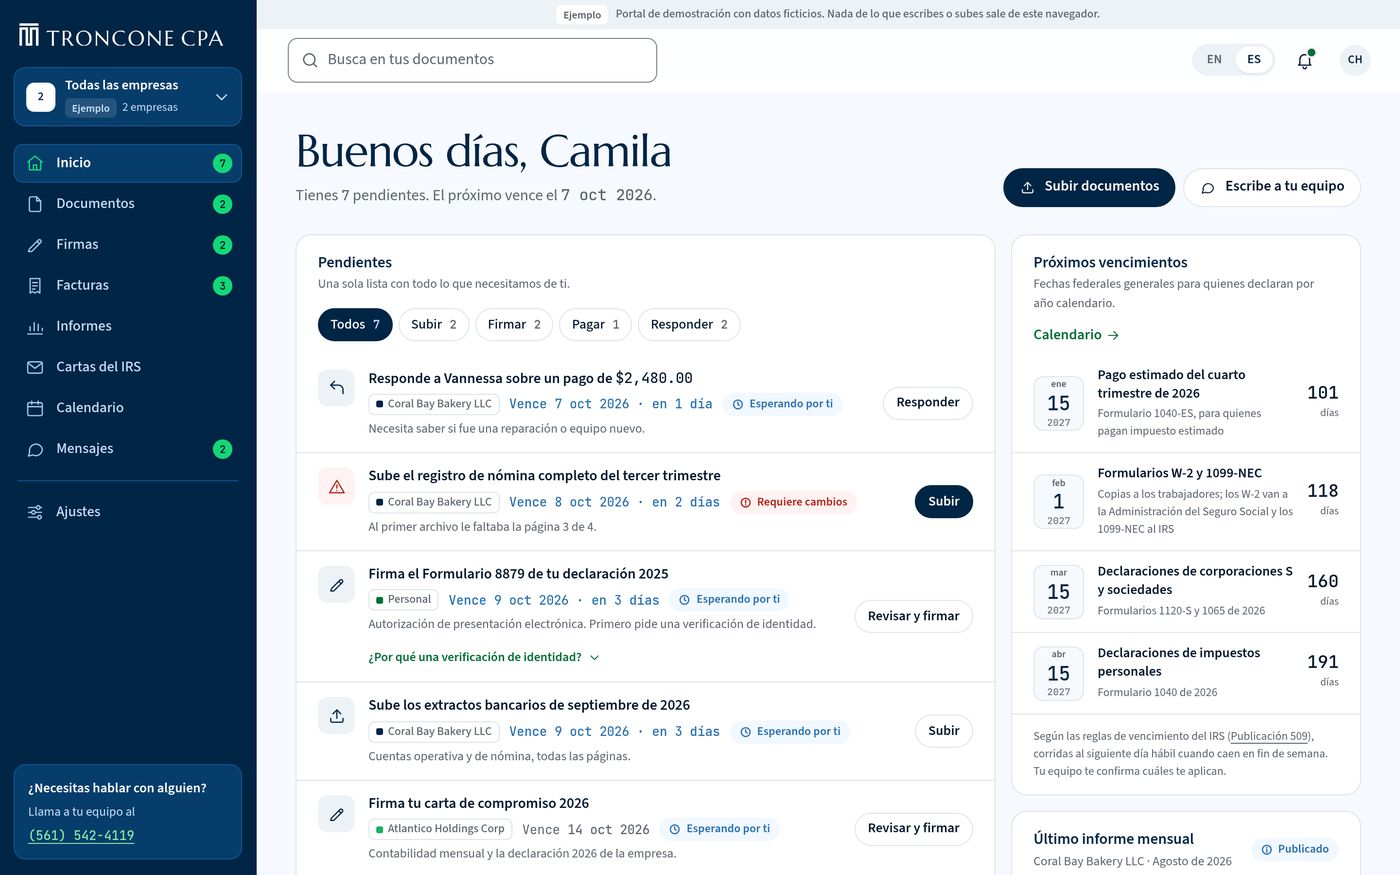Click reply arrow icon on Vannessa task
The image size is (1400, 875).
pos(336,388)
